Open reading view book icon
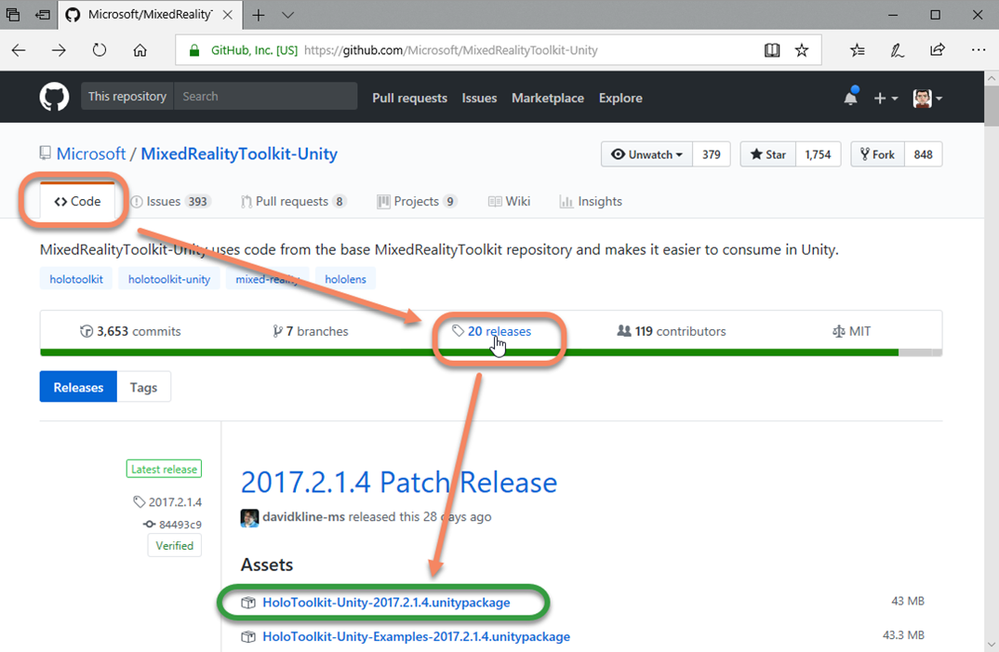 (x=772, y=50)
